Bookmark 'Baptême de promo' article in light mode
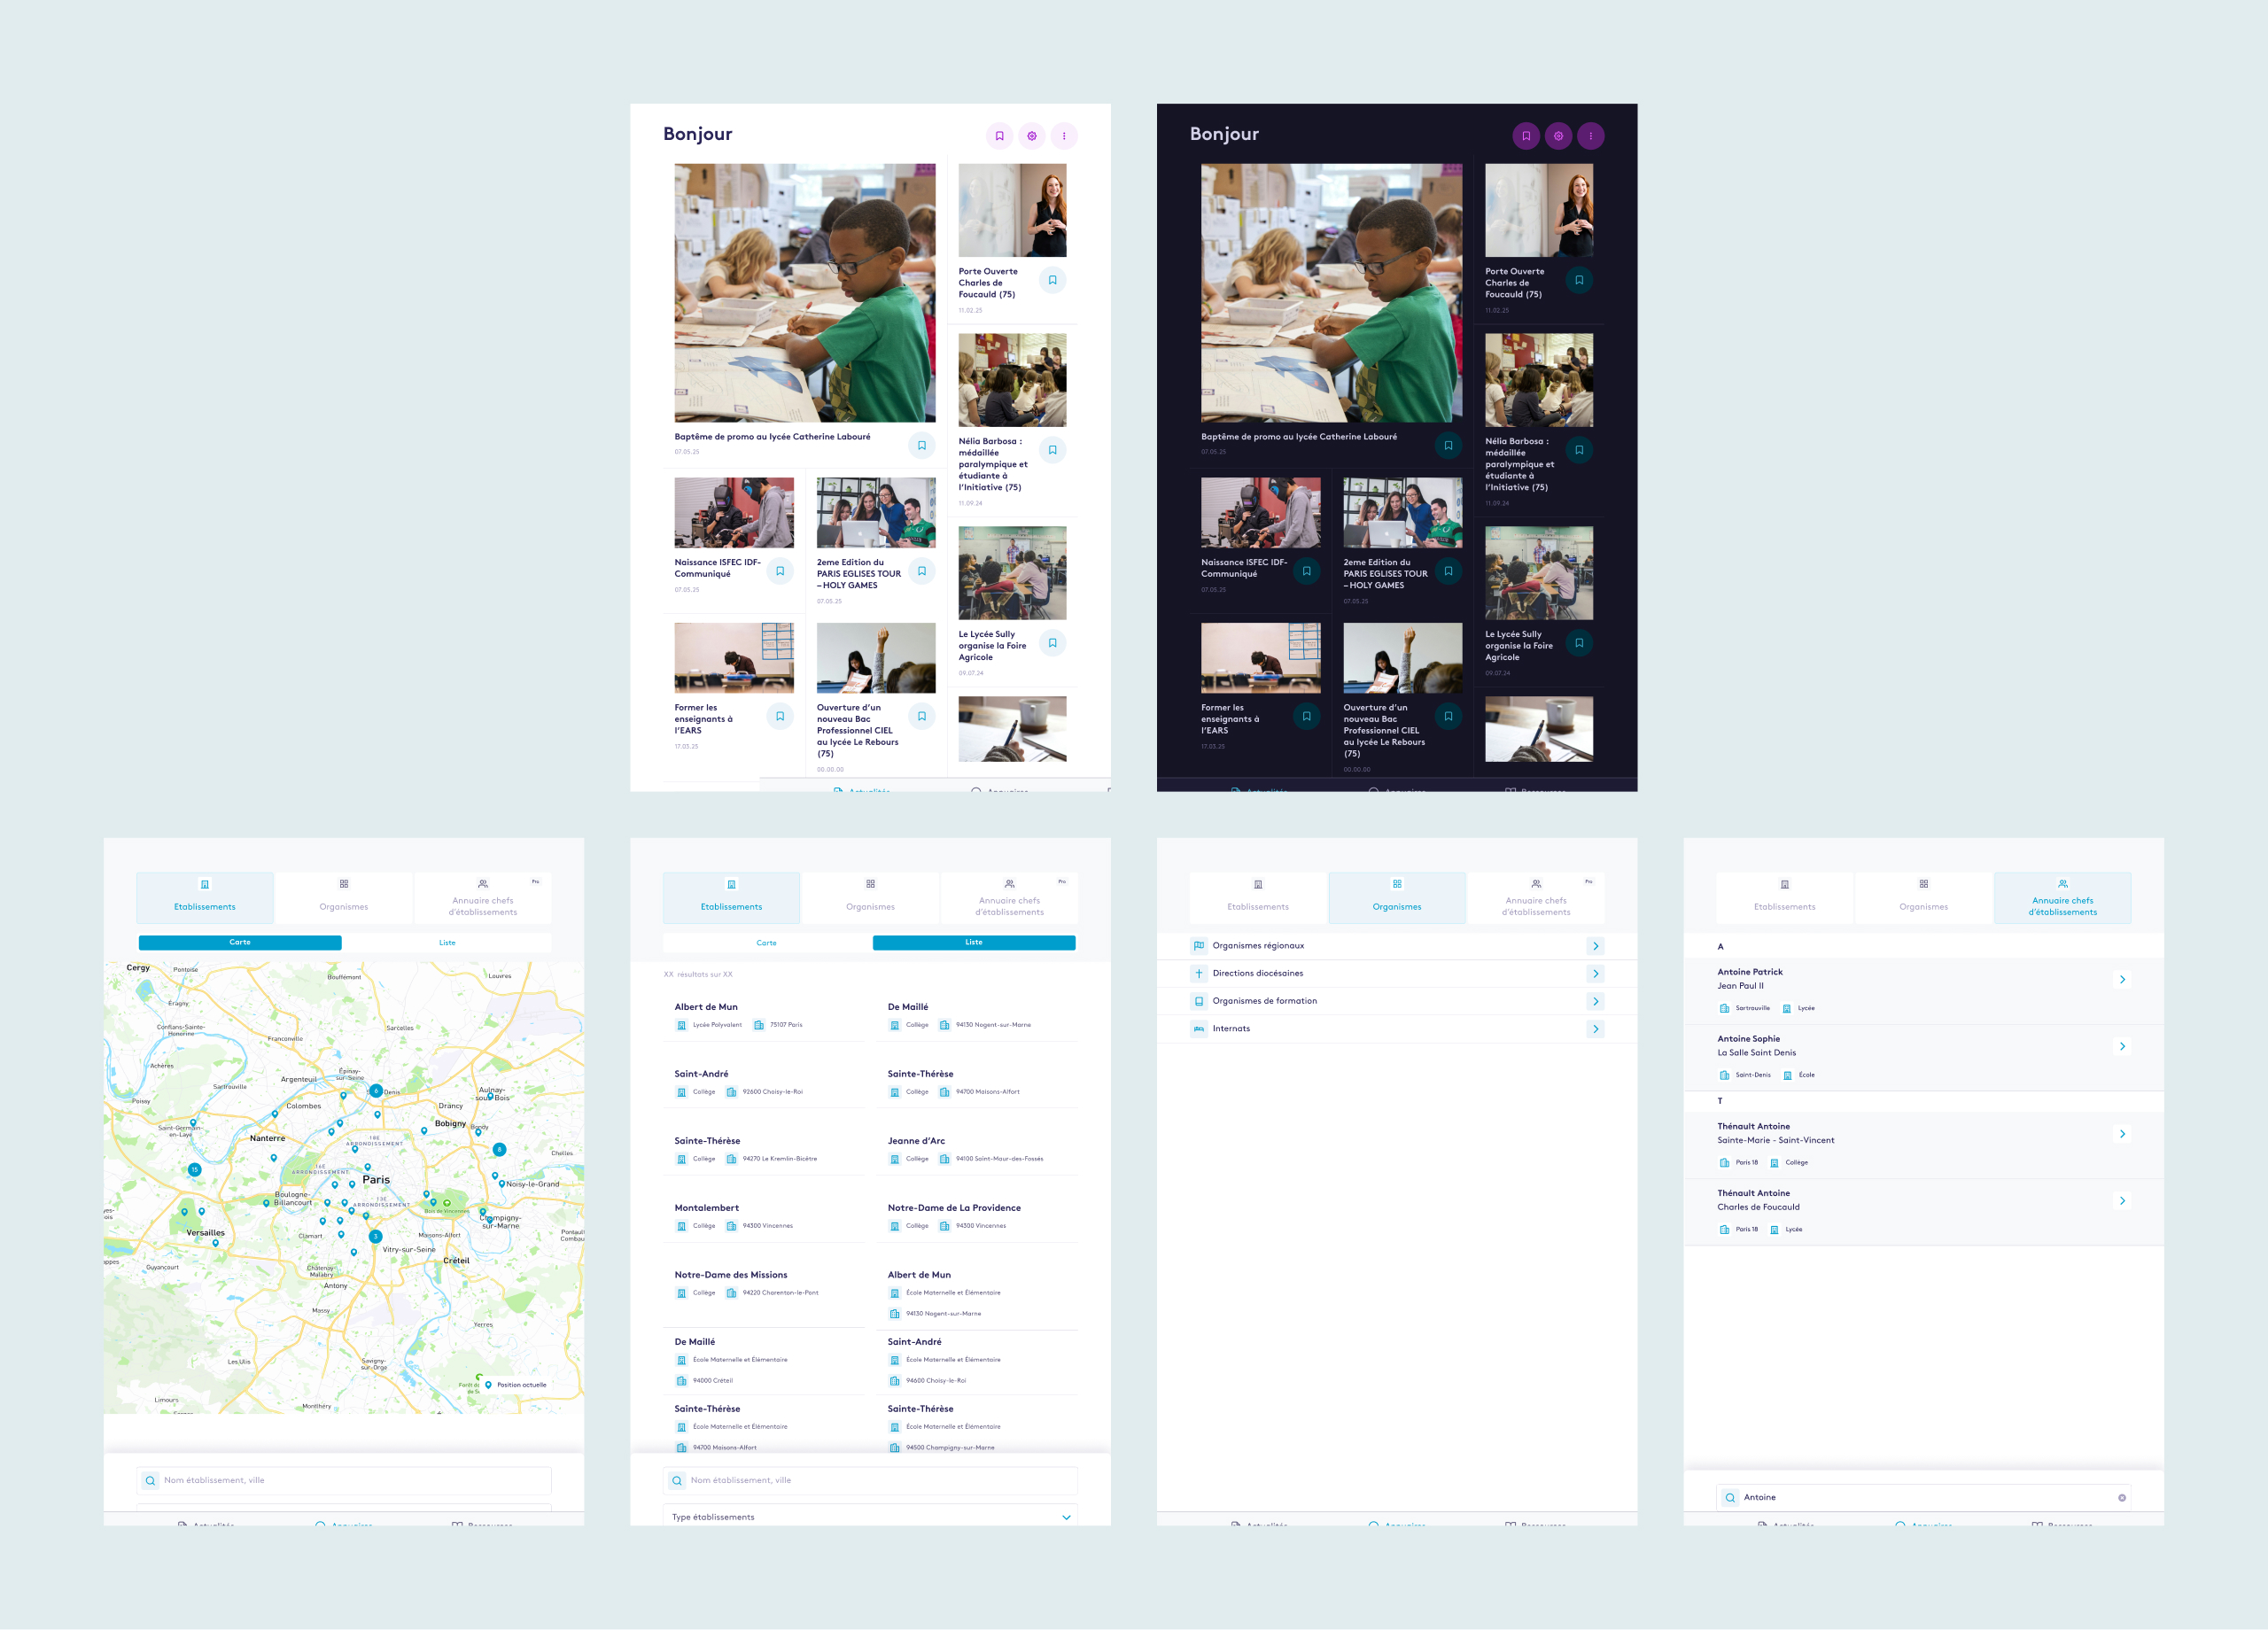 coord(921,446)
